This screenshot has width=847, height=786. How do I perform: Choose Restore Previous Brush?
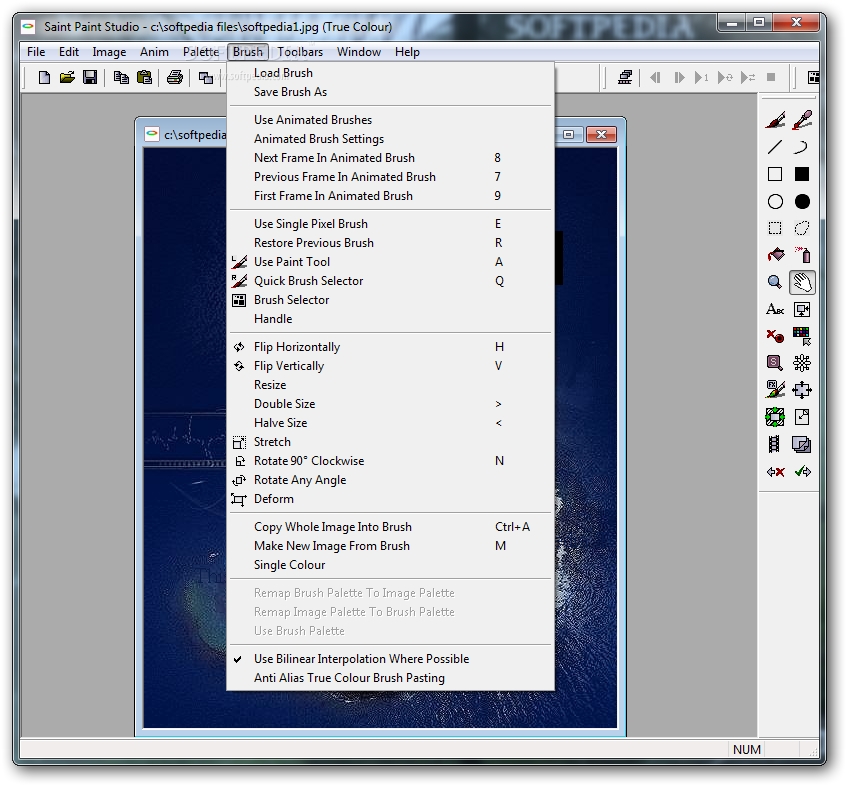point(390,242)
